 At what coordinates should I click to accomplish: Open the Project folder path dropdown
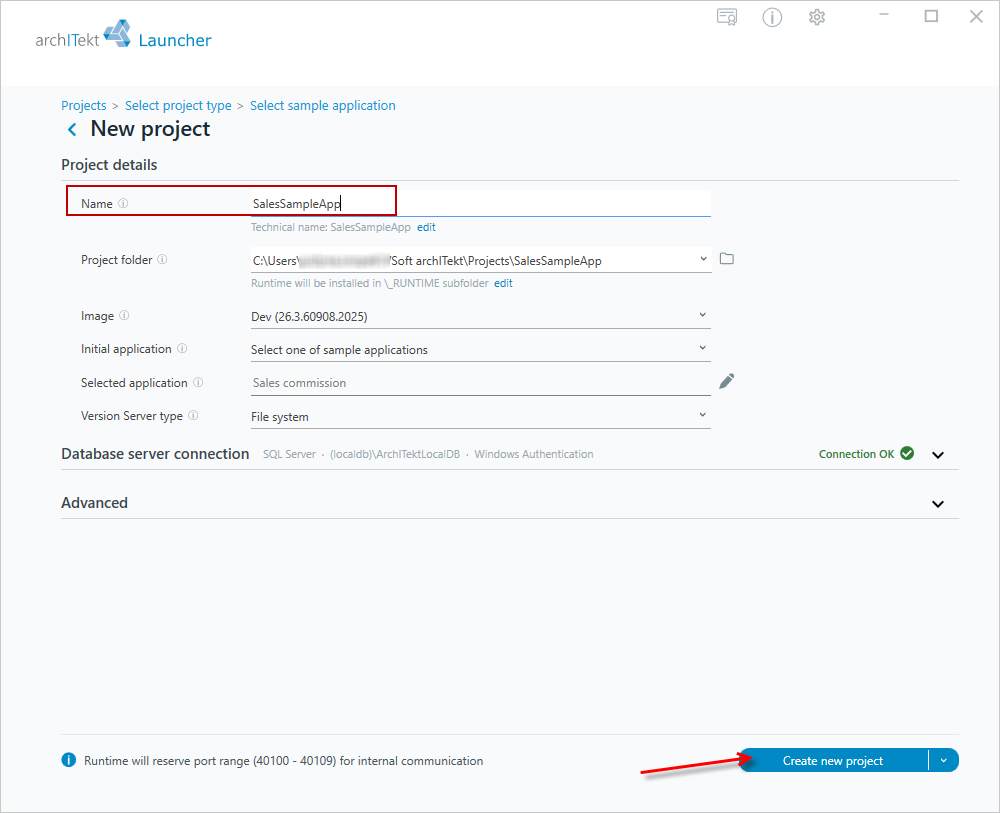pos(703,259)
